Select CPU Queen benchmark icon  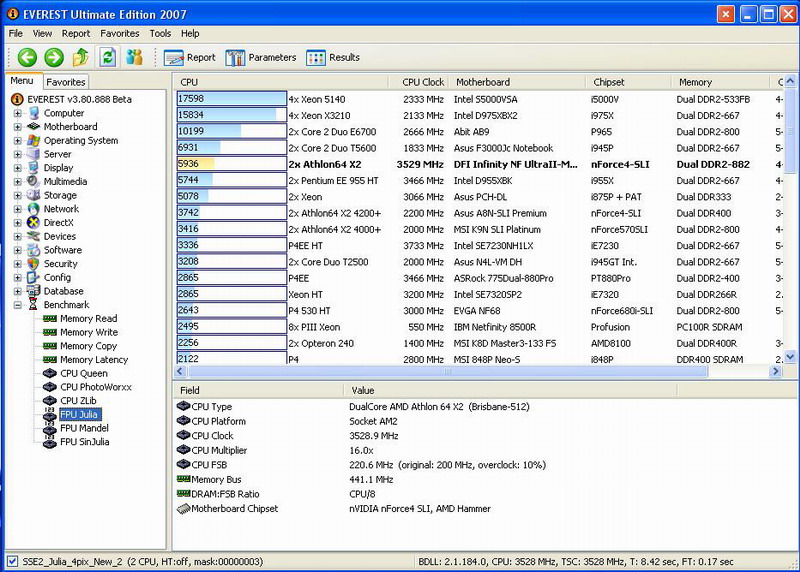[x=50, y=373]
